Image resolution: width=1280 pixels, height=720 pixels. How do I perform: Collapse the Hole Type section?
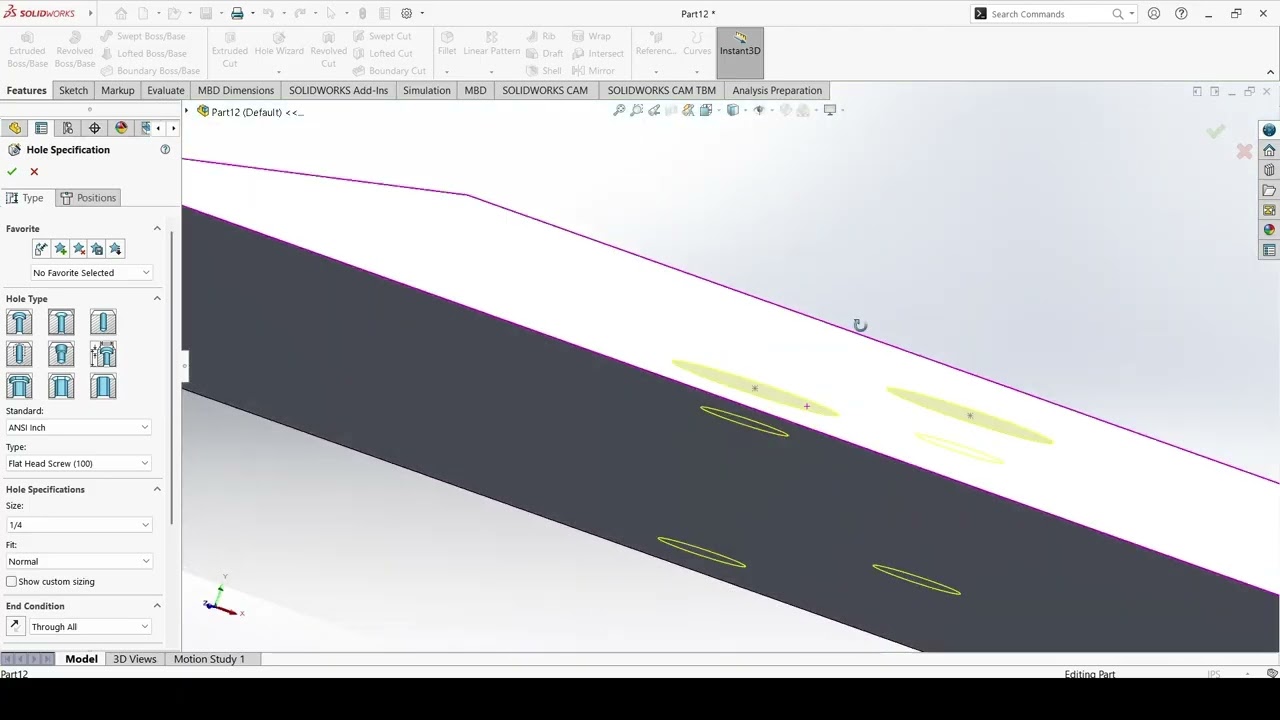[x=157, y=299]
